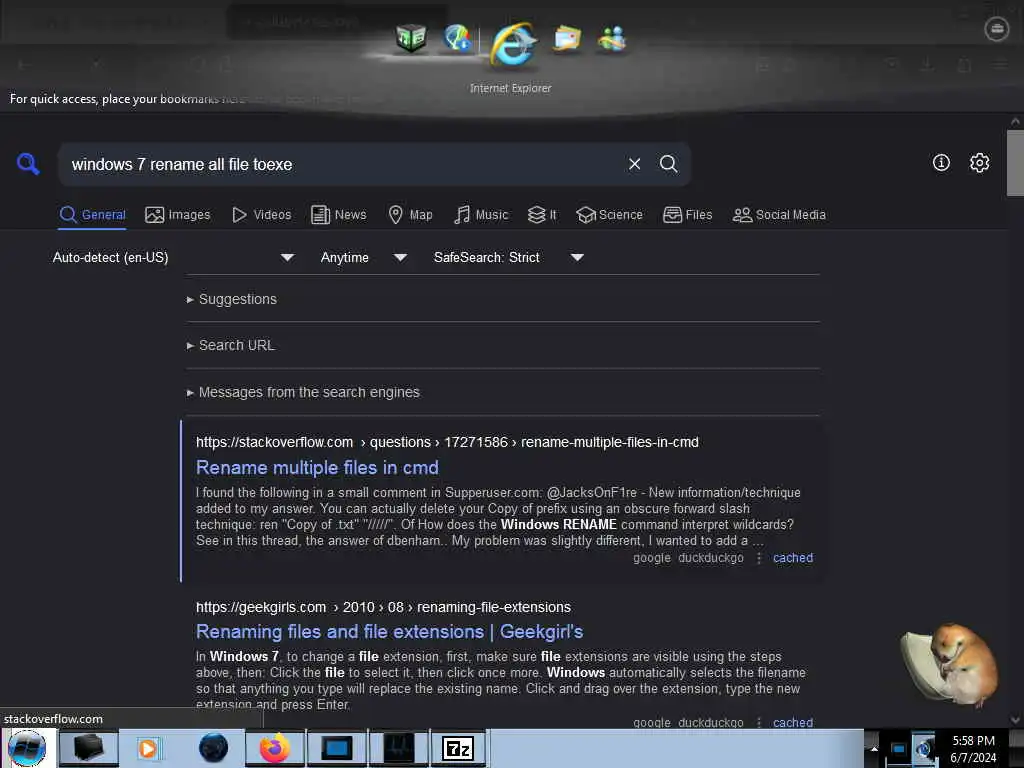Open the Anytime time range dropdown

pos(363,257)
